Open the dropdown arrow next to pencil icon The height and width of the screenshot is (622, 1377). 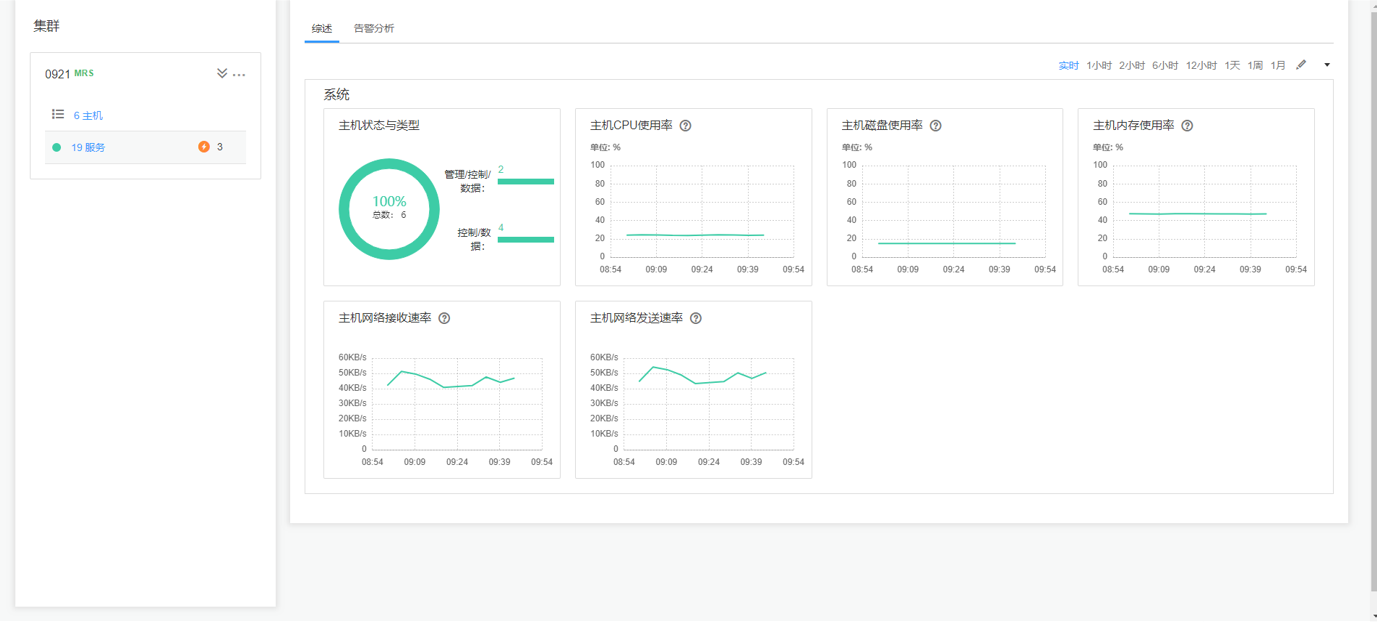click(x=1327, y=64)
